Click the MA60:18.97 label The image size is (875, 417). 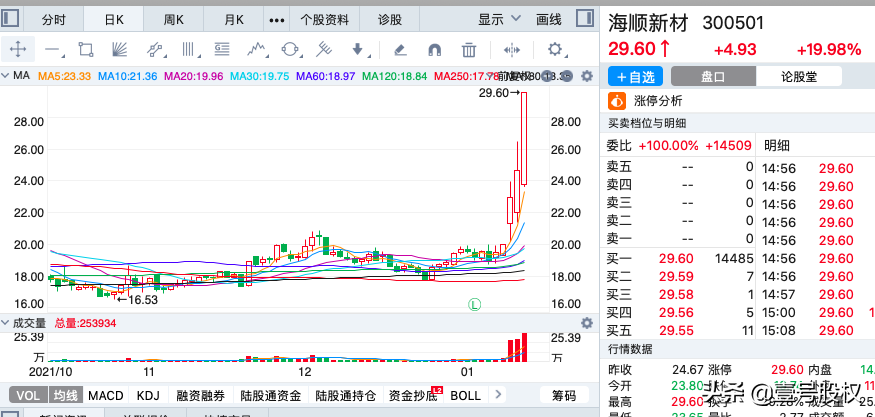click(x=326, y=76)
